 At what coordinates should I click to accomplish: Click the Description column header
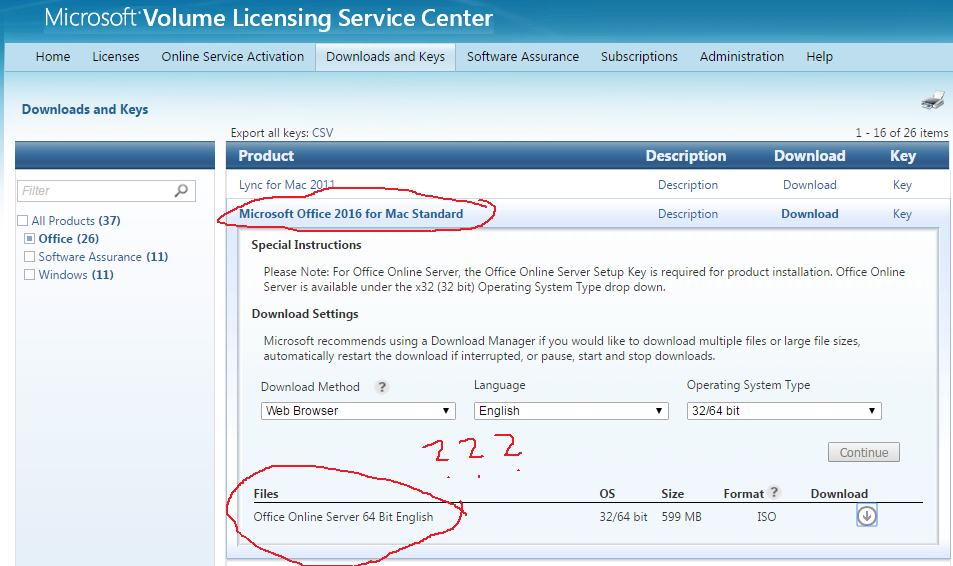pyautogui.click(x=686, y=156)
